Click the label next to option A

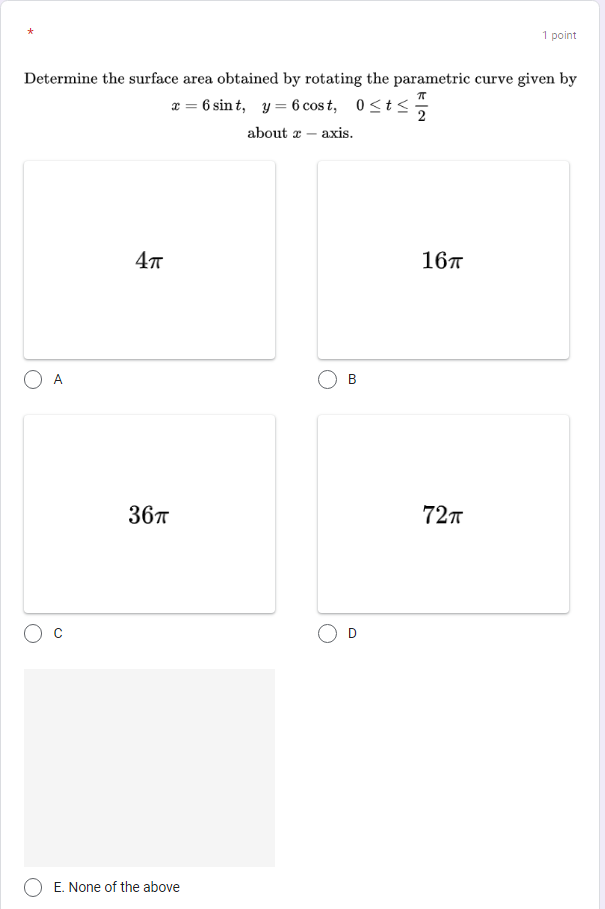point(58,379)
